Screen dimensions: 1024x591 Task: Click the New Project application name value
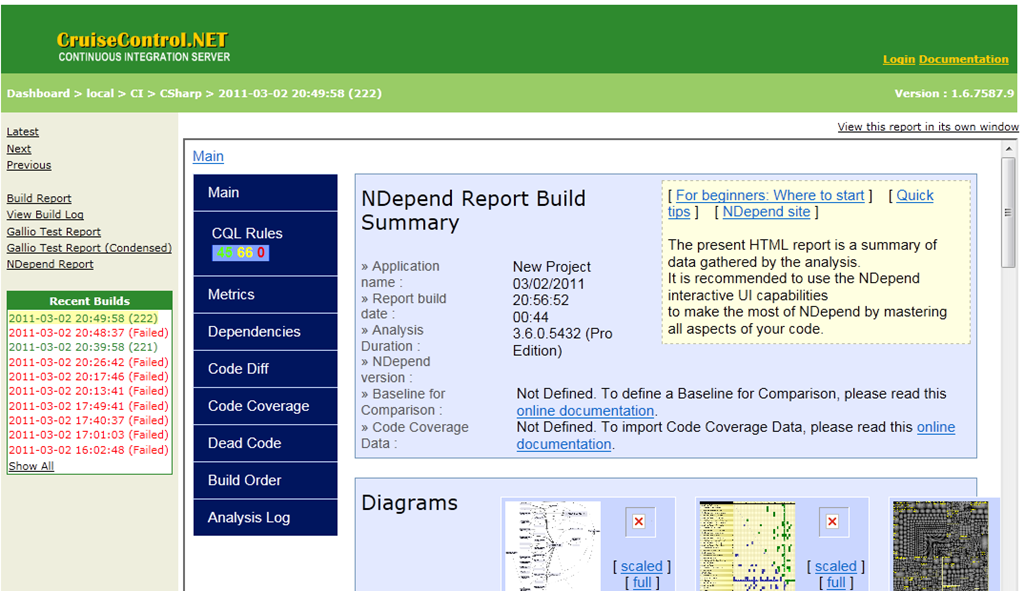pos(552,267)
